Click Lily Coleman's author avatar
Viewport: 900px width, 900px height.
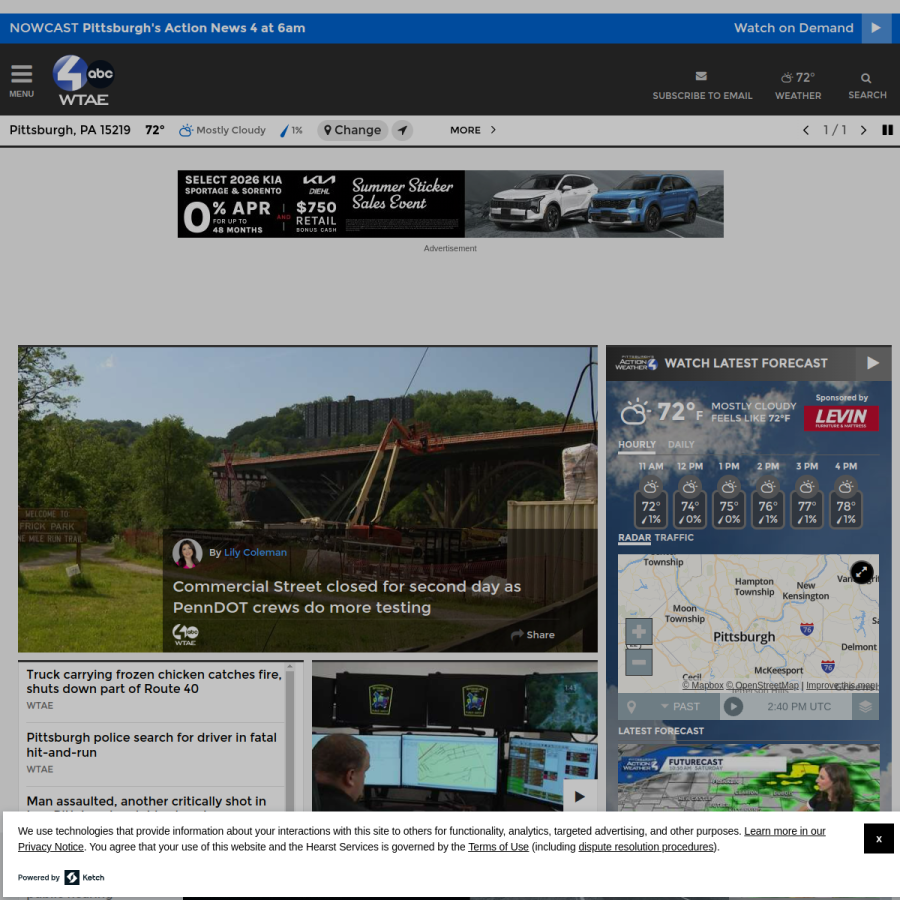pyautogui.click(x=187, y=553)
